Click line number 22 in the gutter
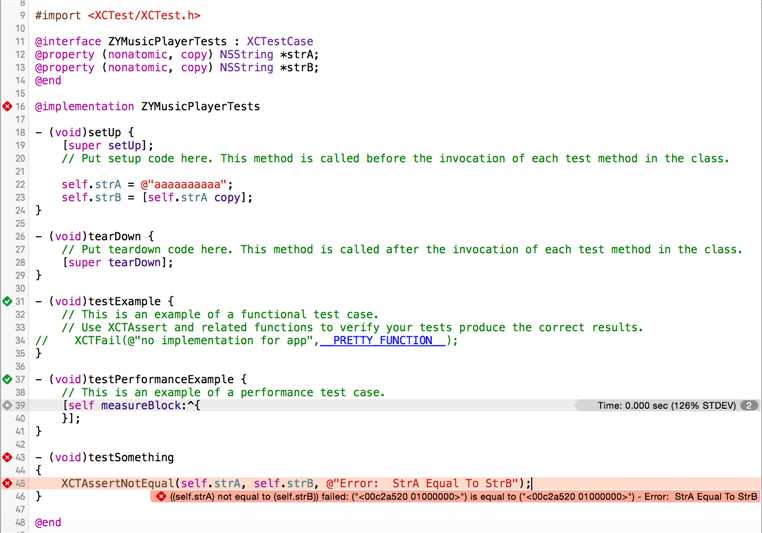The image size is (762, 533). pyautogui.click(x=20, y=185)
